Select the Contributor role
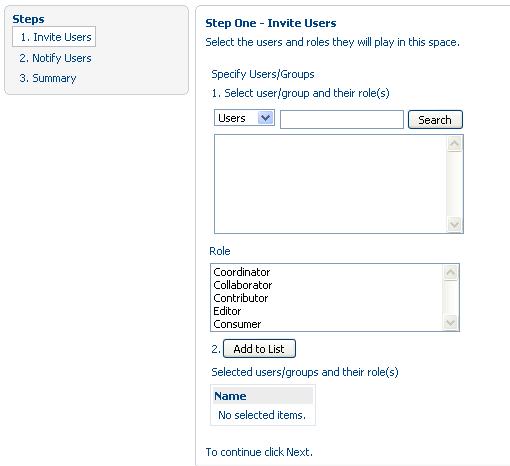This screenshot has width=510, height=466. [241, 298]
